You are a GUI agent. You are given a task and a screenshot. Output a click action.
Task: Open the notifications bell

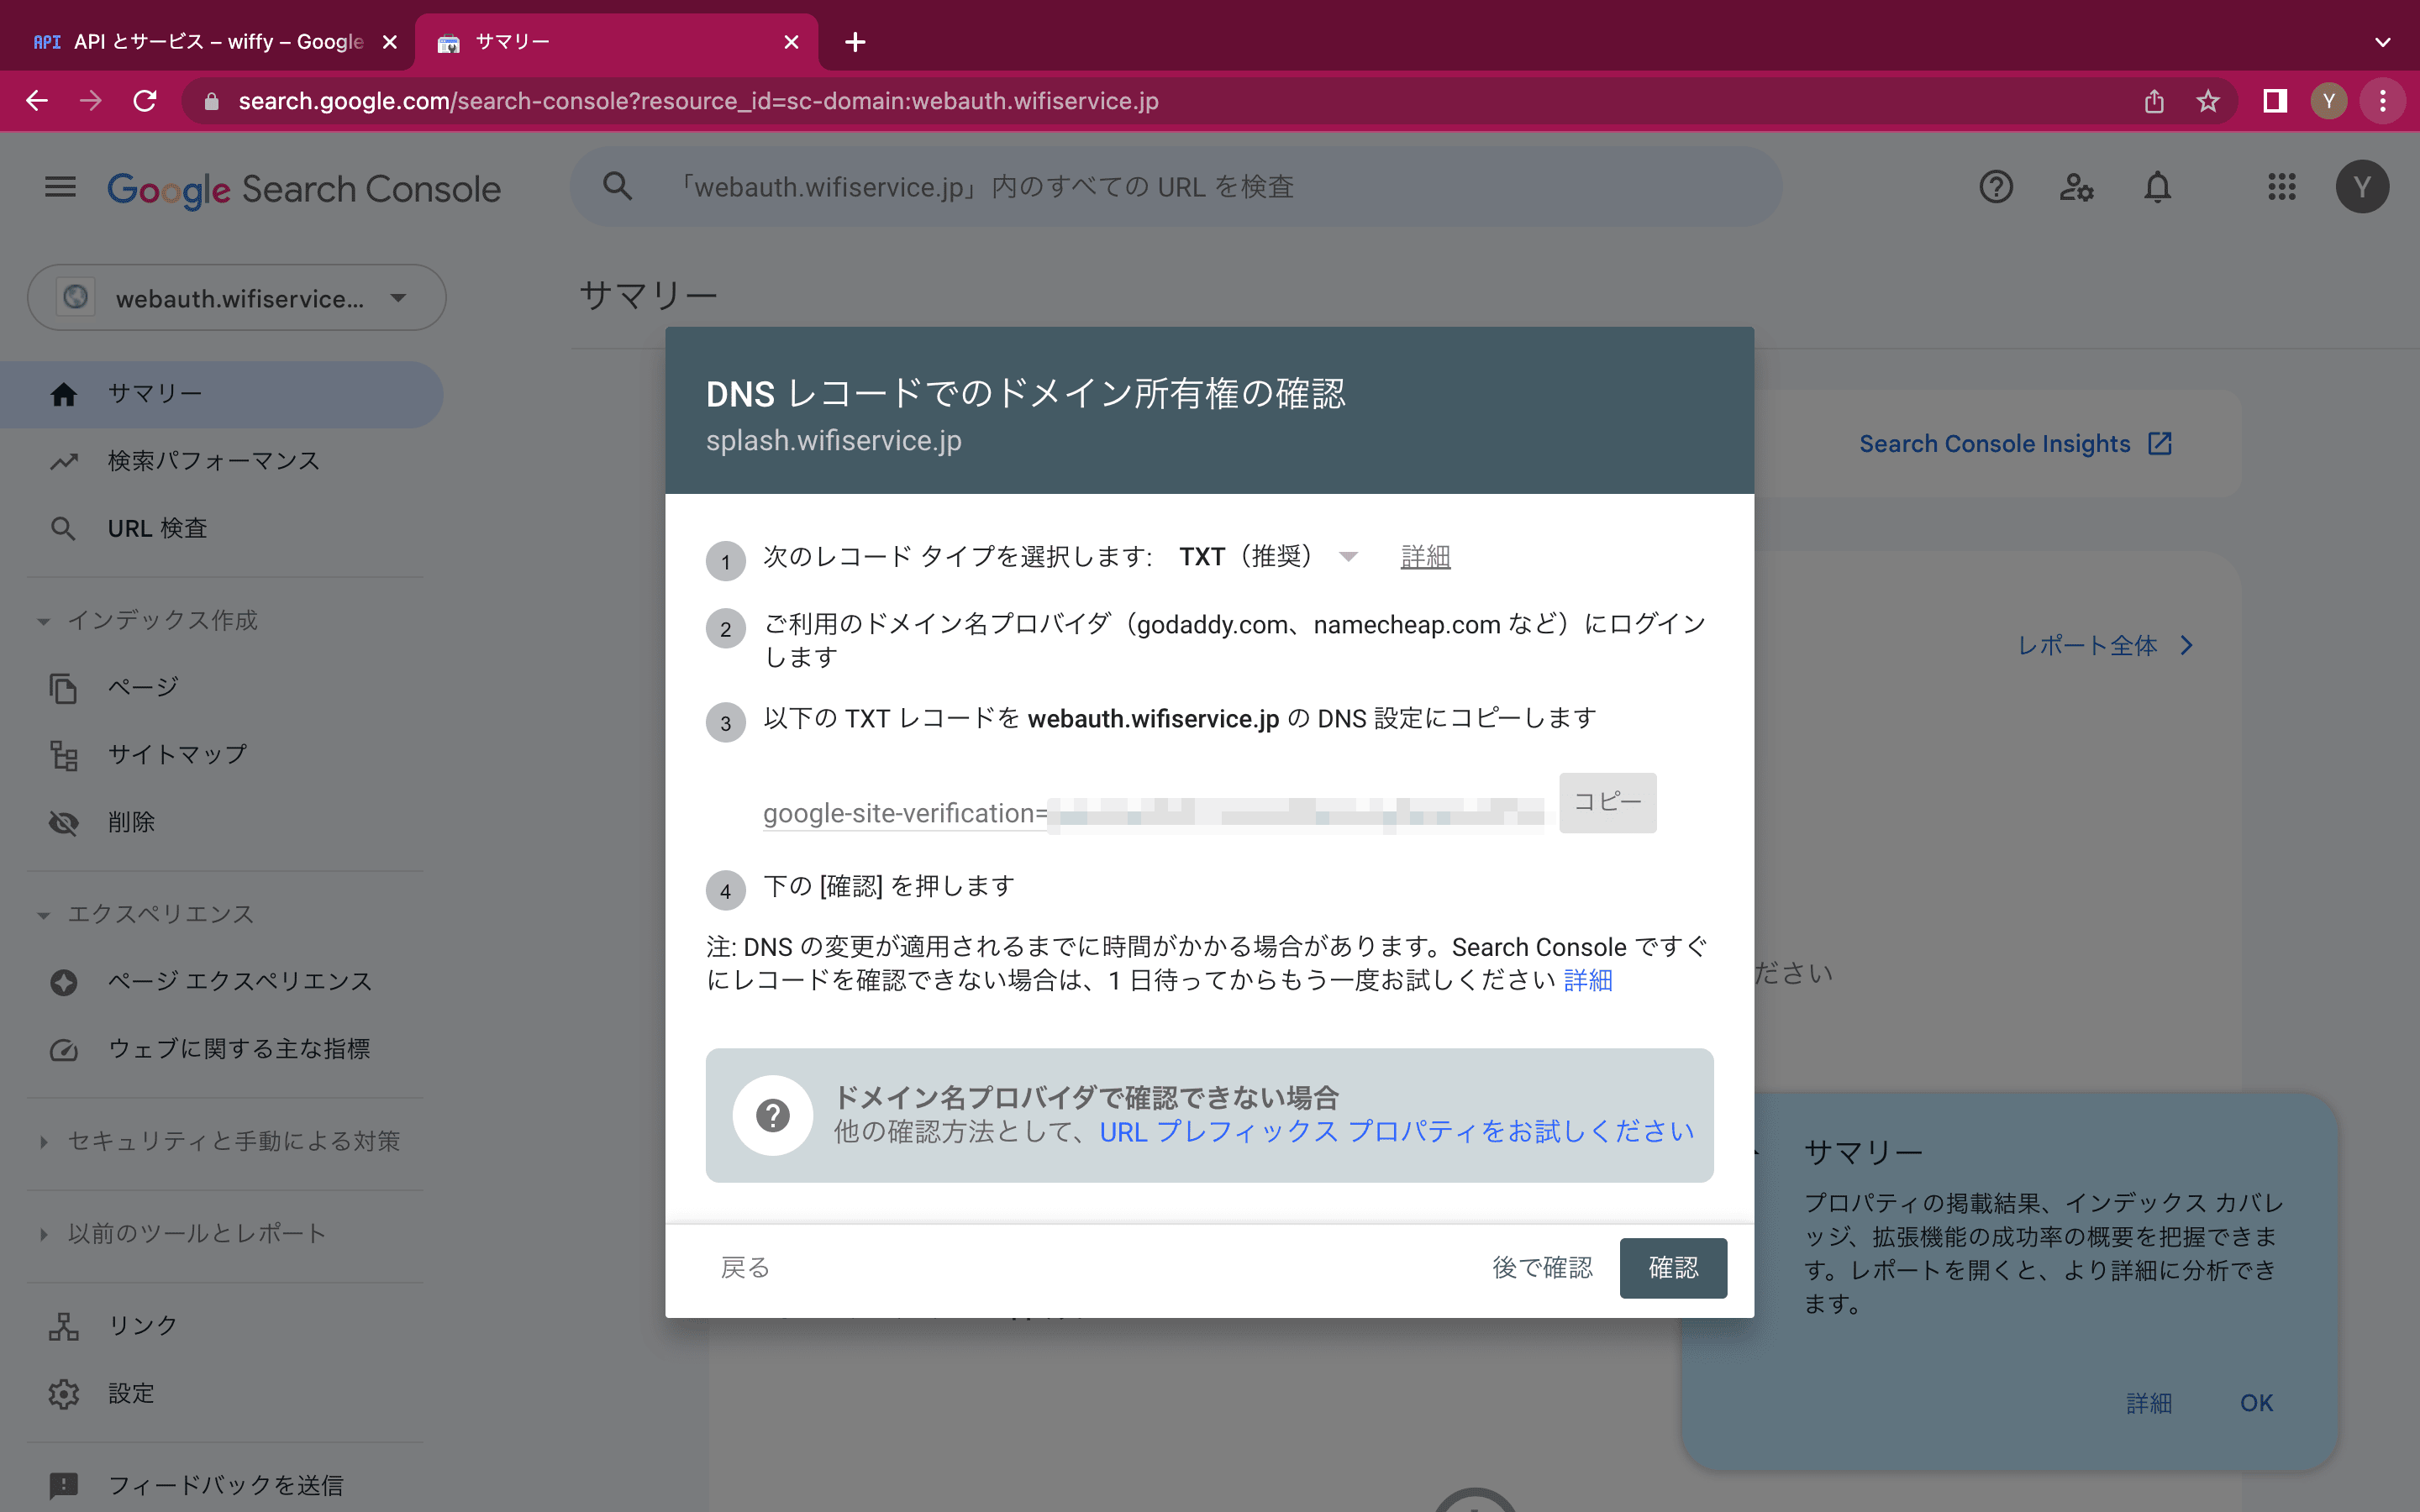[x=2157, y=187]
